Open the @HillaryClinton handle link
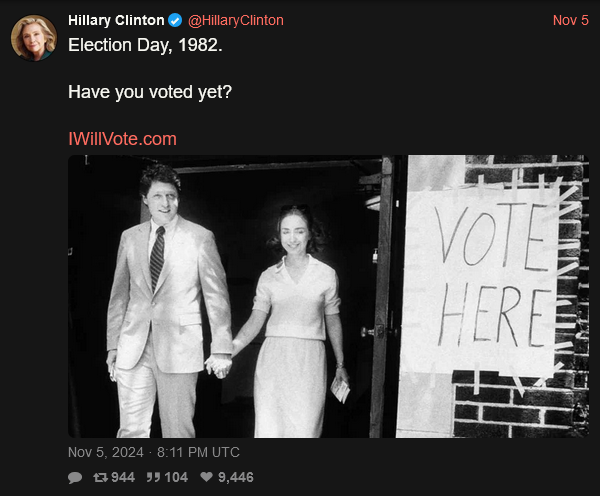This screenshot has width=600, height=496. (236, 20)
